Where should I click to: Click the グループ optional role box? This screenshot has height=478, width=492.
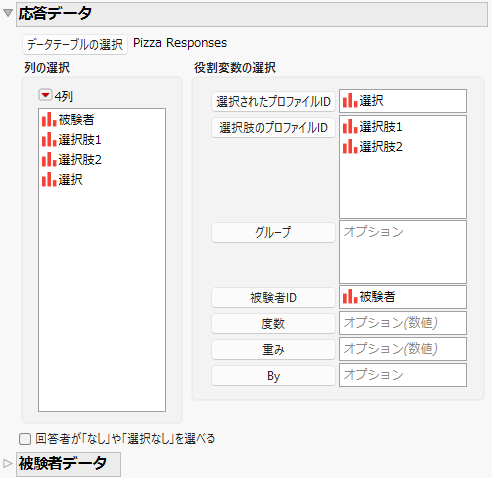pos(403,252)
